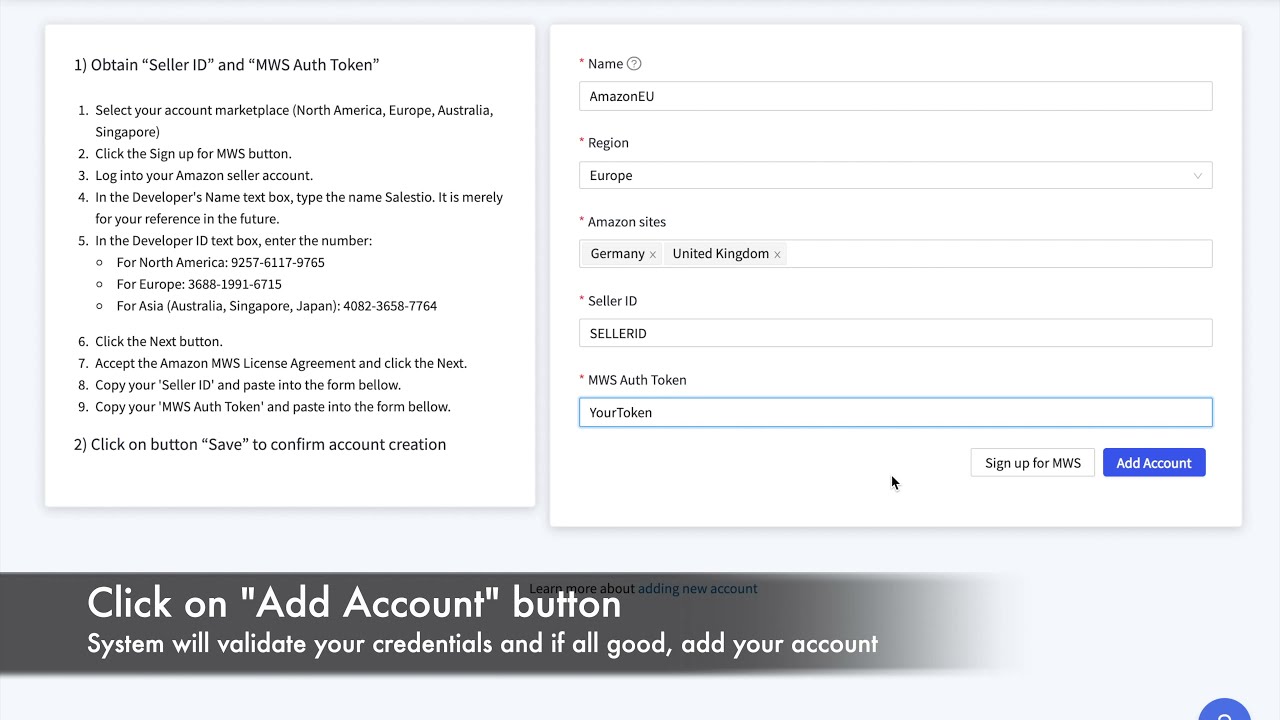Click the Save confirmation instruction text

pos(260,444)
